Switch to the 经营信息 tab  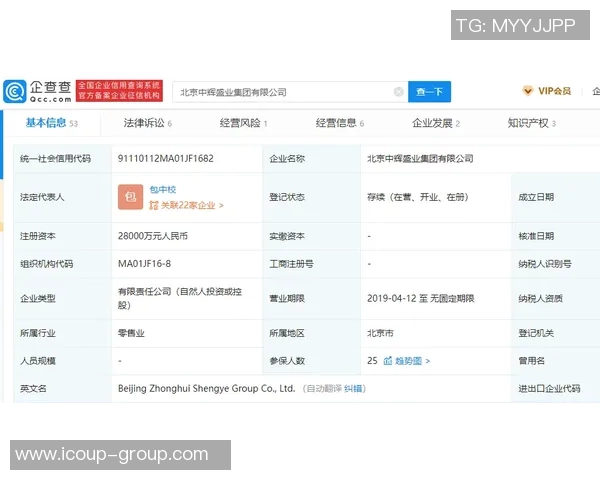point(339,123)
